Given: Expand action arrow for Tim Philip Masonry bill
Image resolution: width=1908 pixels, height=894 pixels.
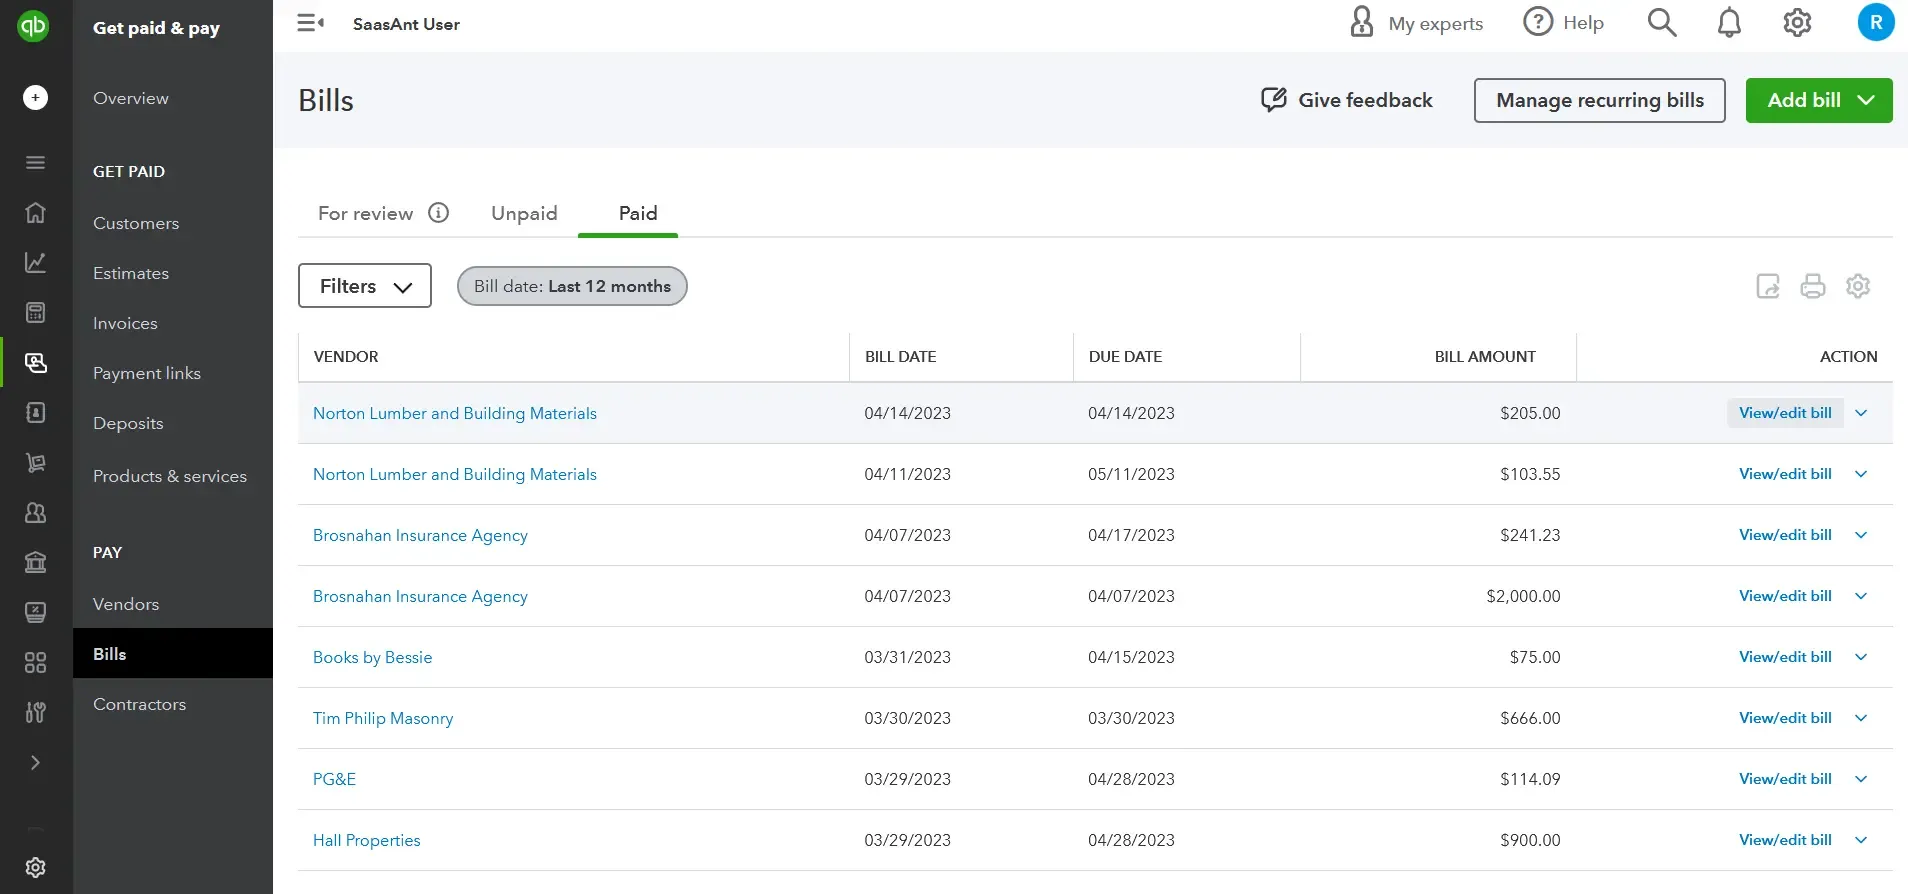Looking at the screenshot, I should pos(1861,718).
